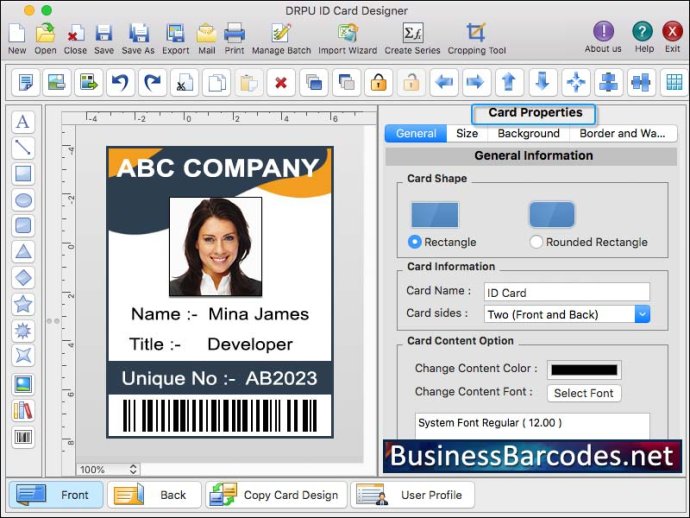
Task: Open the image library books icon
Action: [x=23, y=411]
